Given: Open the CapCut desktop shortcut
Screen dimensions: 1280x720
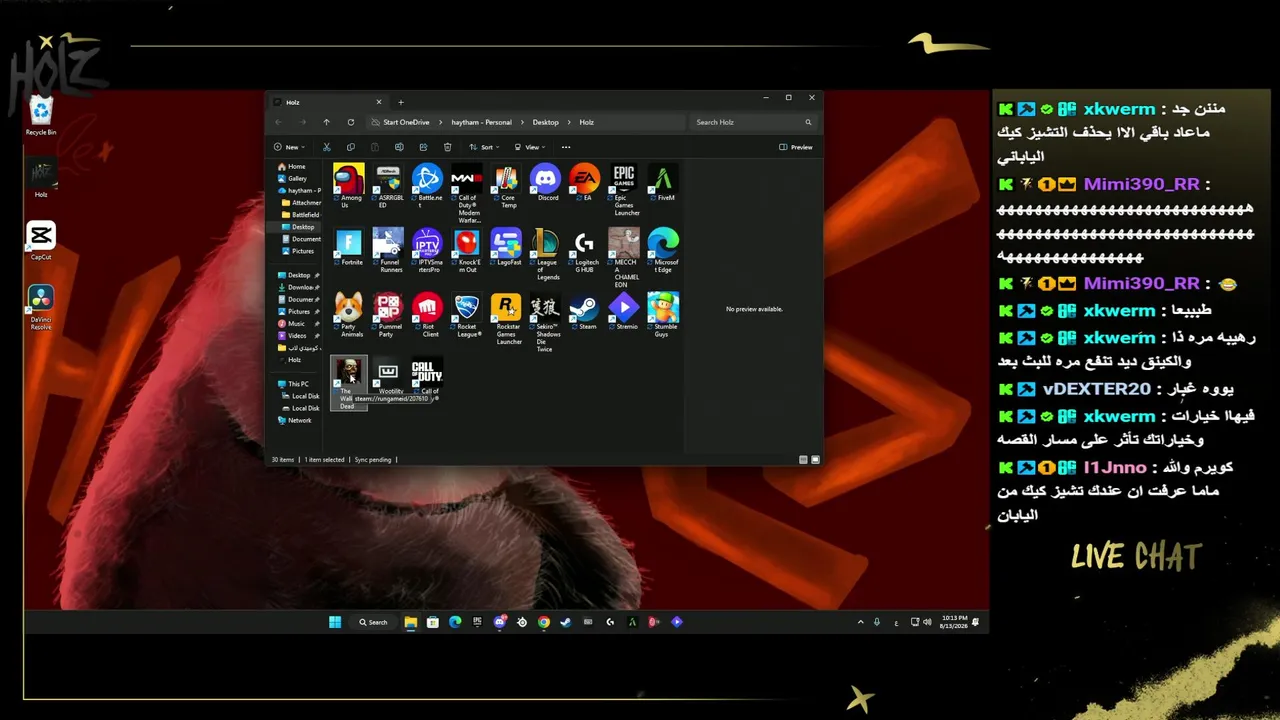Looking at the screenshot, I should [41, 241].
